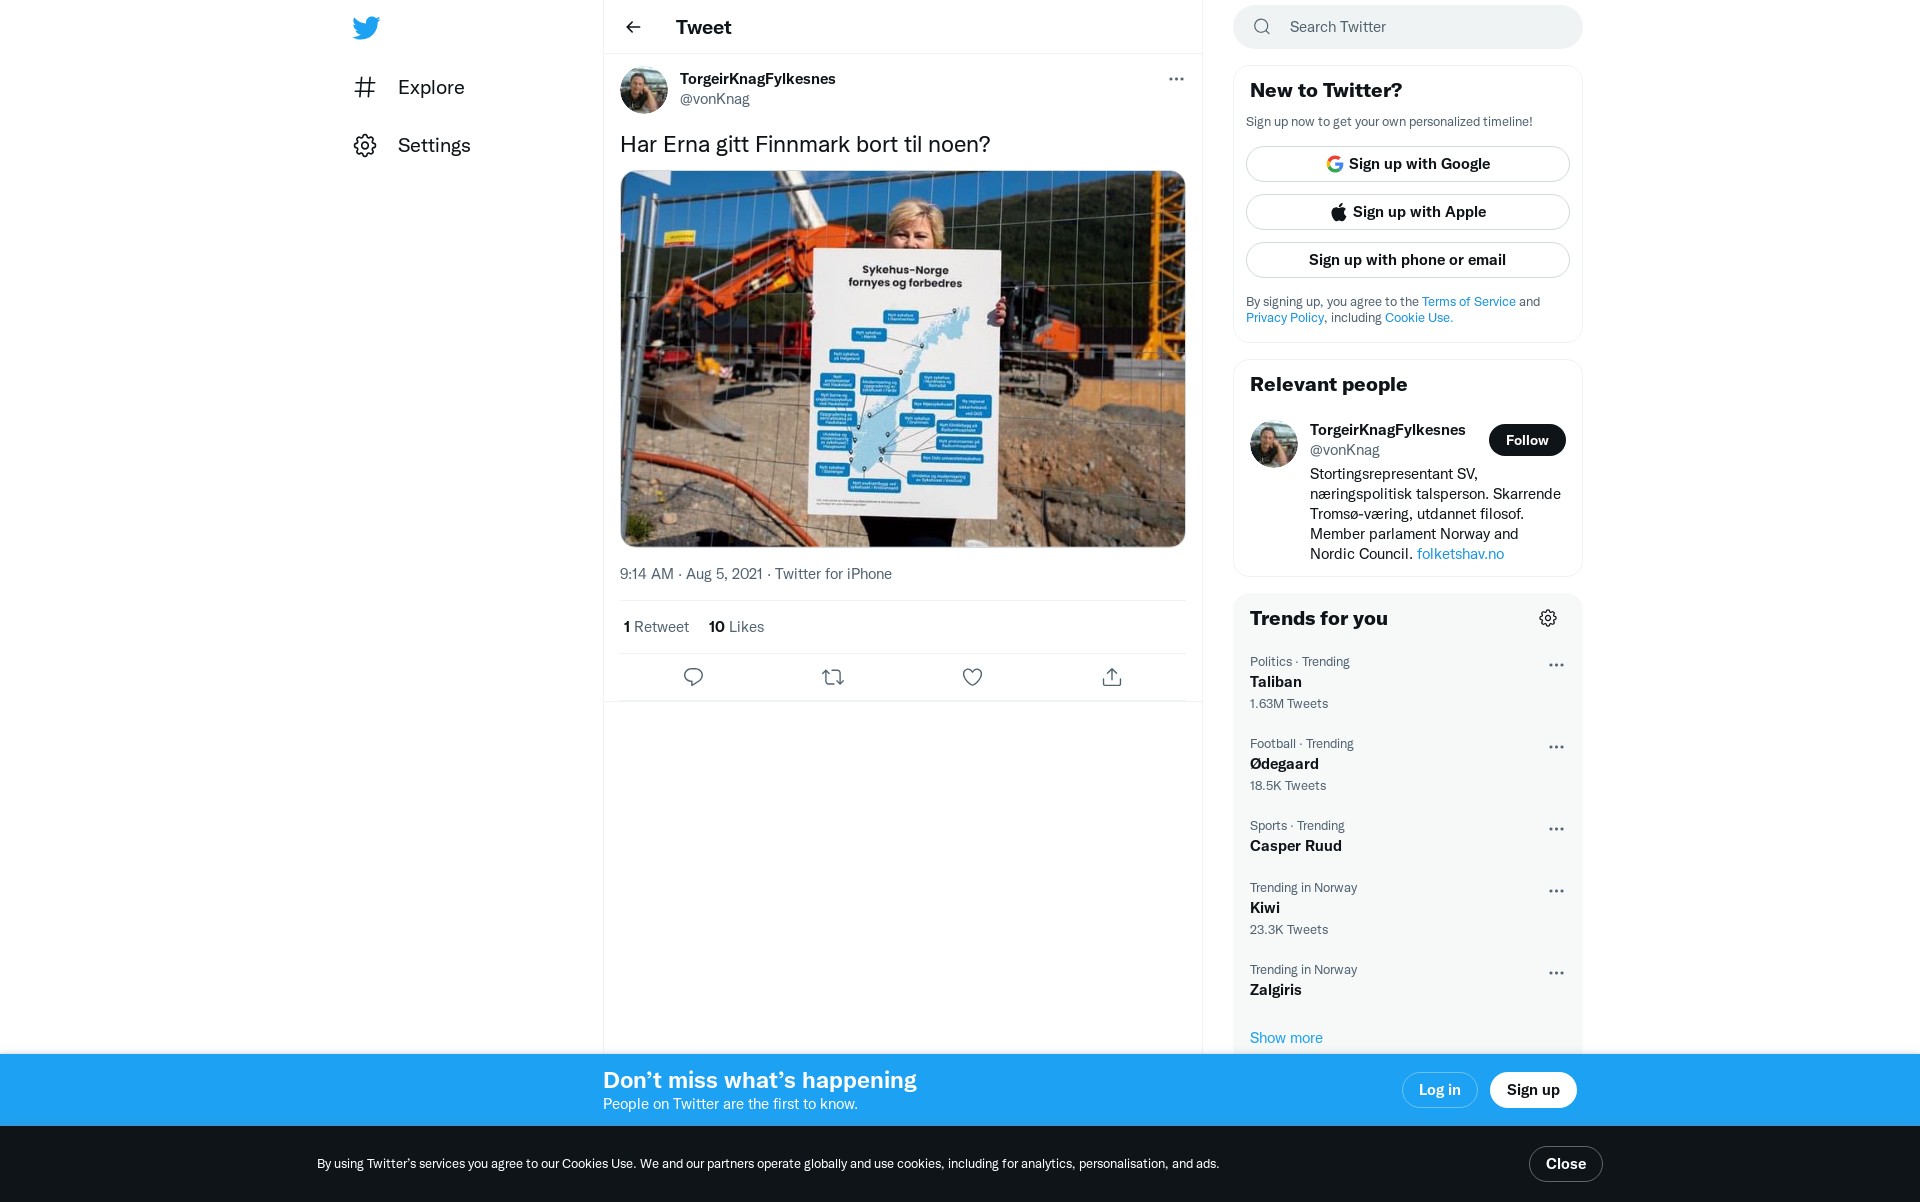Open more options for Casper Ruud trend
The width and height of the screenshot is (1920, 1202).
[1556, 829]
